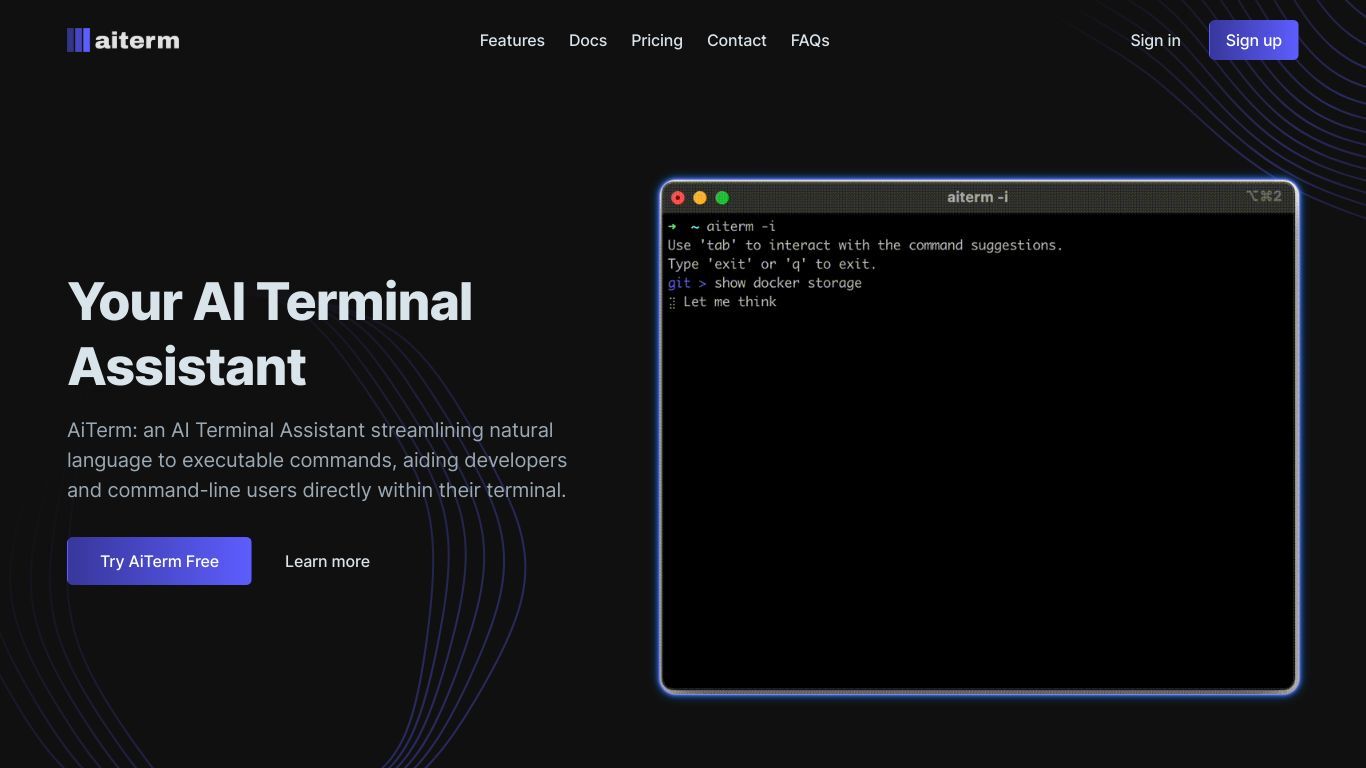This screenshot has height=768, width=1366.
Task: Click the 'Your AI Terminal Assistant' heading
Action: 270,333
